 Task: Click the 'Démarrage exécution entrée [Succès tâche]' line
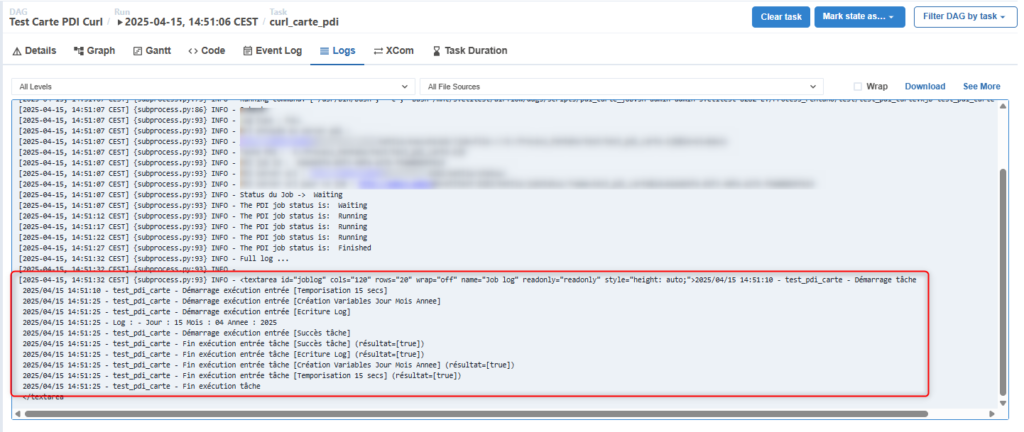pos(186,333)
